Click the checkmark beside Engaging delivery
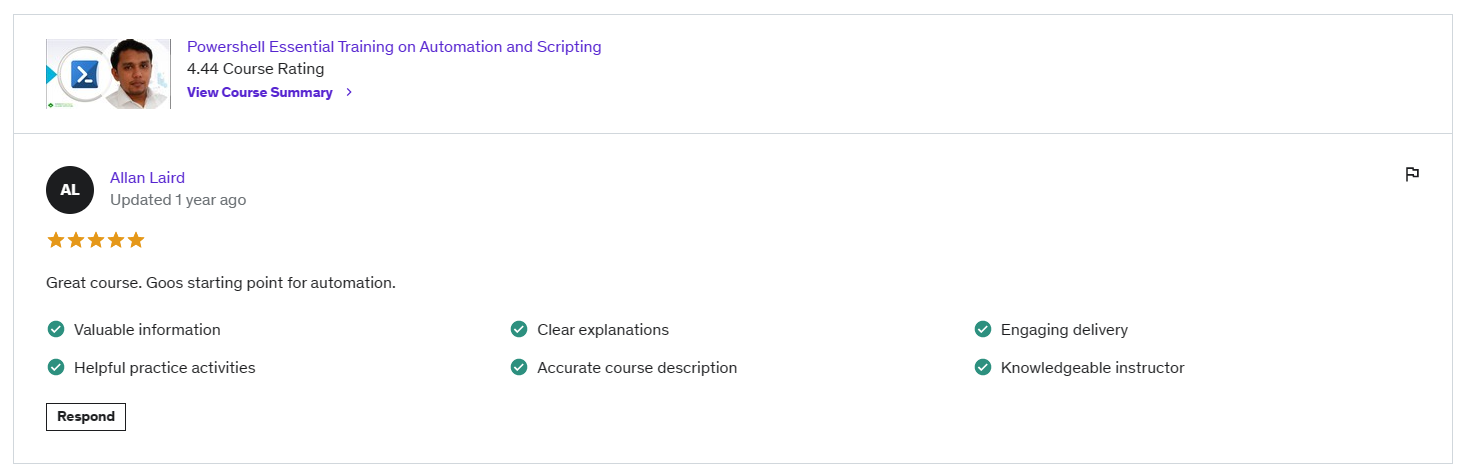This screenshot has height=473, width=1468. [x=983, y=329]
